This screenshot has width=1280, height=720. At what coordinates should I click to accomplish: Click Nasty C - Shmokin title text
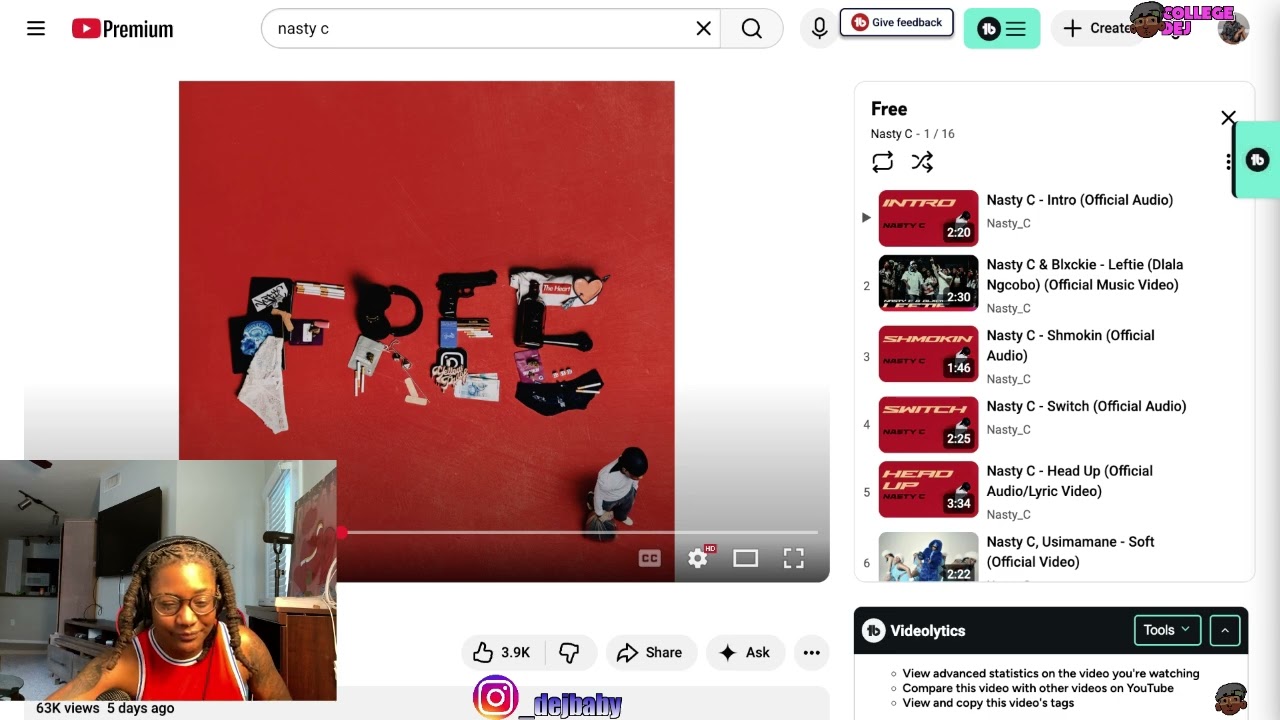pyautogui.click(x=1070, y=345)
